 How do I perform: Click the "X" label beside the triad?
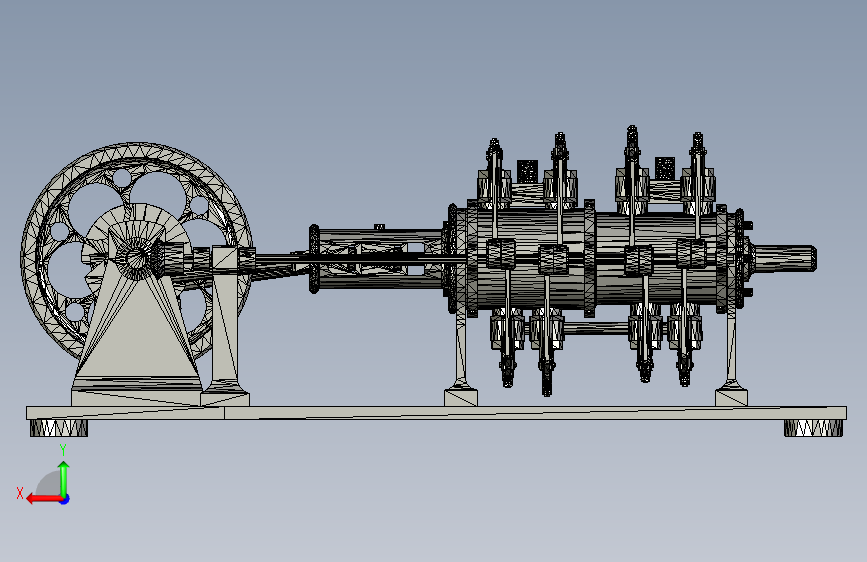pos(20,493)
